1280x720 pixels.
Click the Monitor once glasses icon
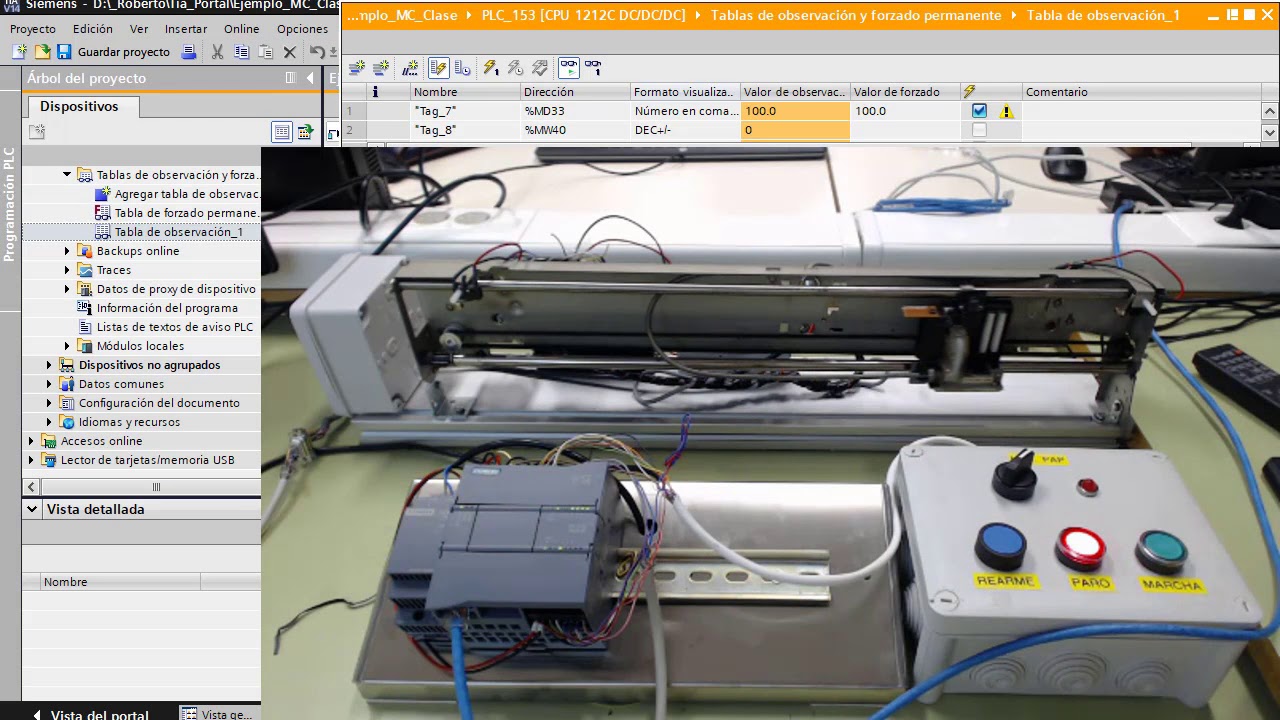point(593,68)
